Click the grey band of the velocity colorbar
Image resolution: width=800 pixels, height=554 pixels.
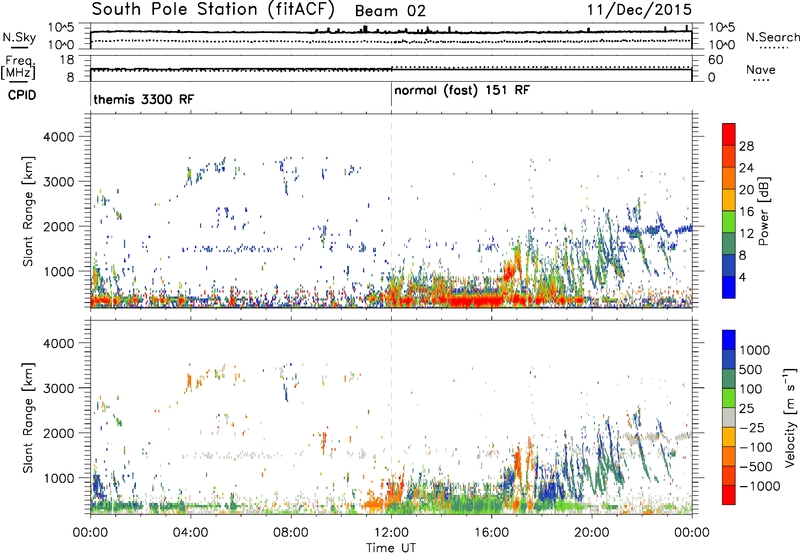[729, 418]
